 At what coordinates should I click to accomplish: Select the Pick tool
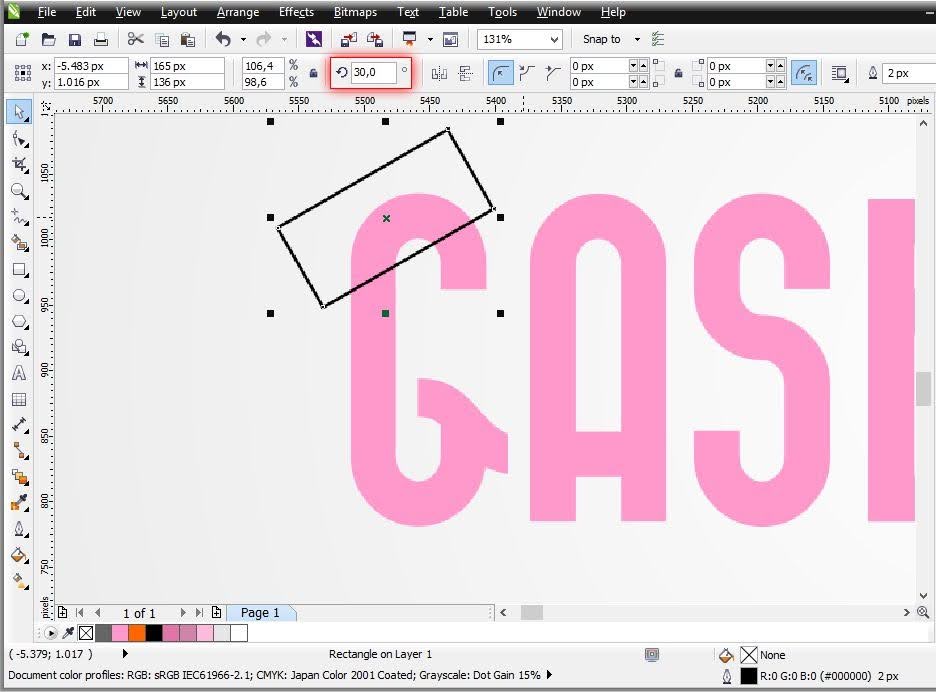tap(19, 112)
